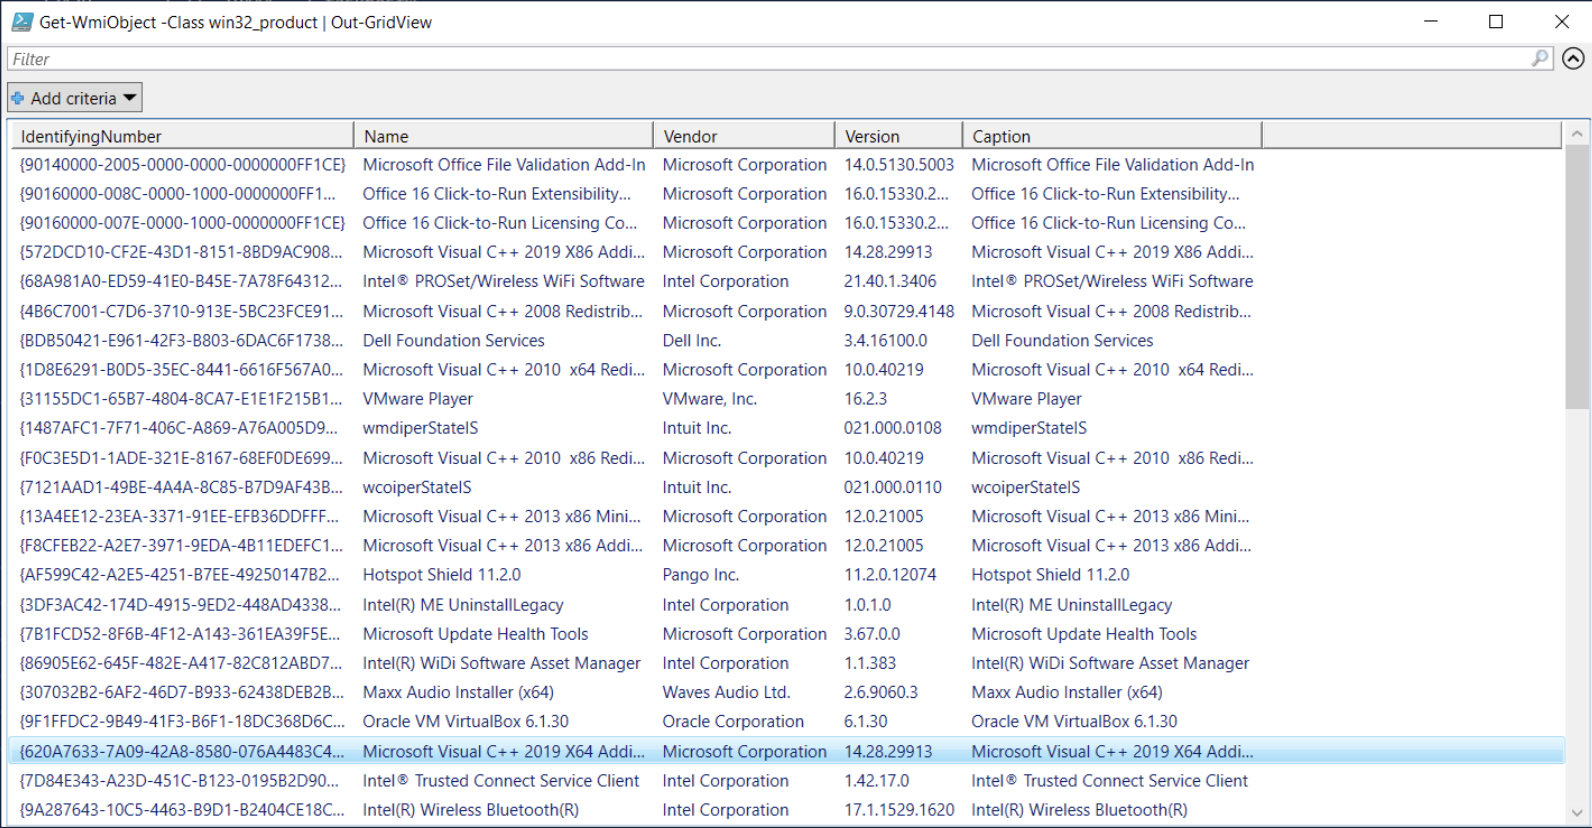Click highlighted IdentifyingNumber starting with {620A7633
This screenshot has height=828, width=1592.
click(181, 752)
